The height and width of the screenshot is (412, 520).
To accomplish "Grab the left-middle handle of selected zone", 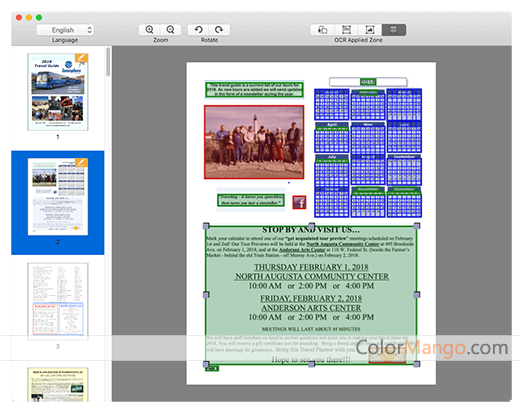I will tap(206, 295).
